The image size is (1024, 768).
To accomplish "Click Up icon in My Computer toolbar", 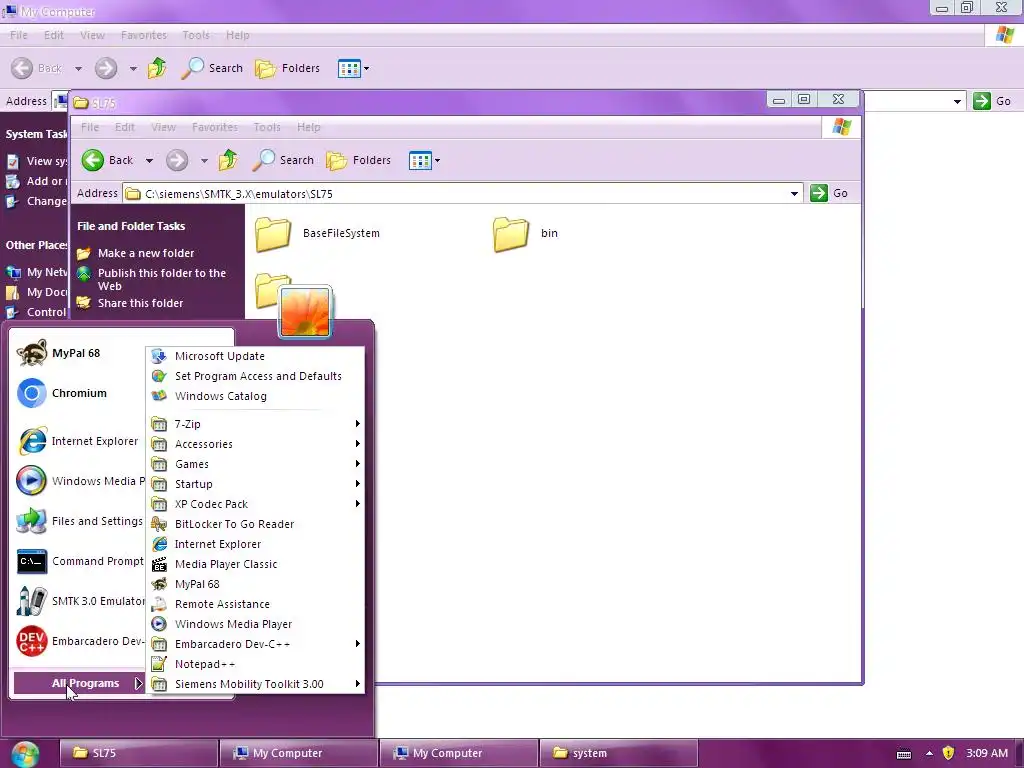I will click(x=157, y=68).
